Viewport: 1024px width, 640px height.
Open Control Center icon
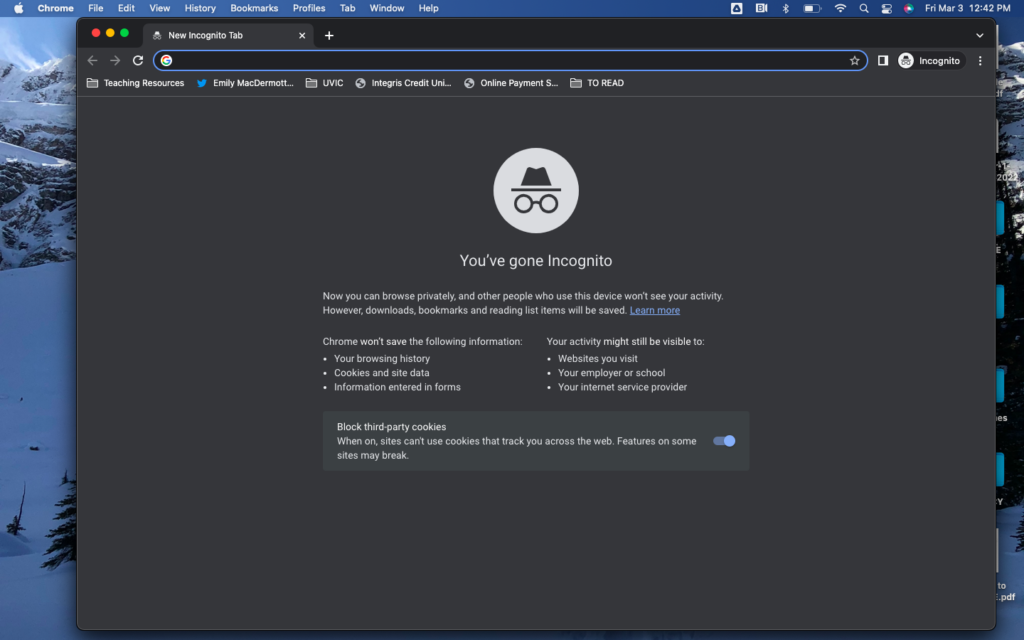[x=886, y=8]
